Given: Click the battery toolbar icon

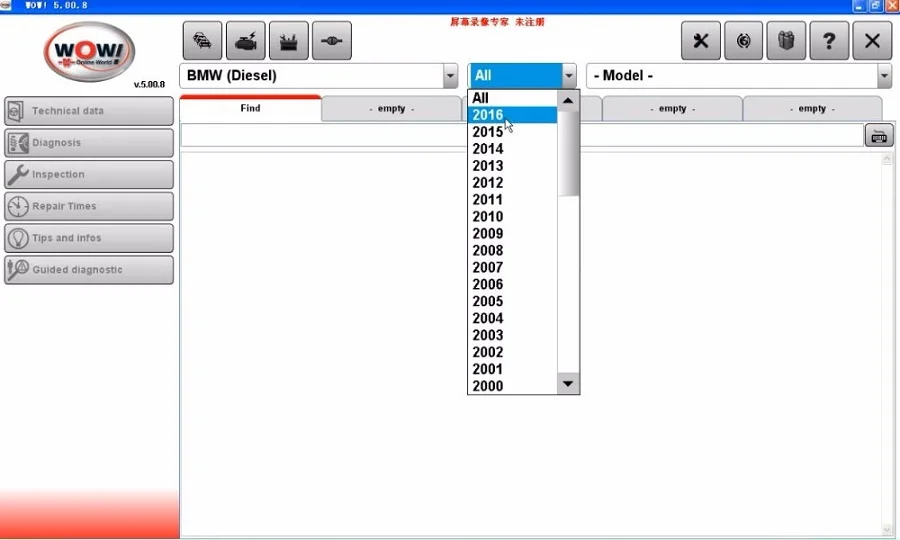Looking at the screenshot, I should coord(289,41).
